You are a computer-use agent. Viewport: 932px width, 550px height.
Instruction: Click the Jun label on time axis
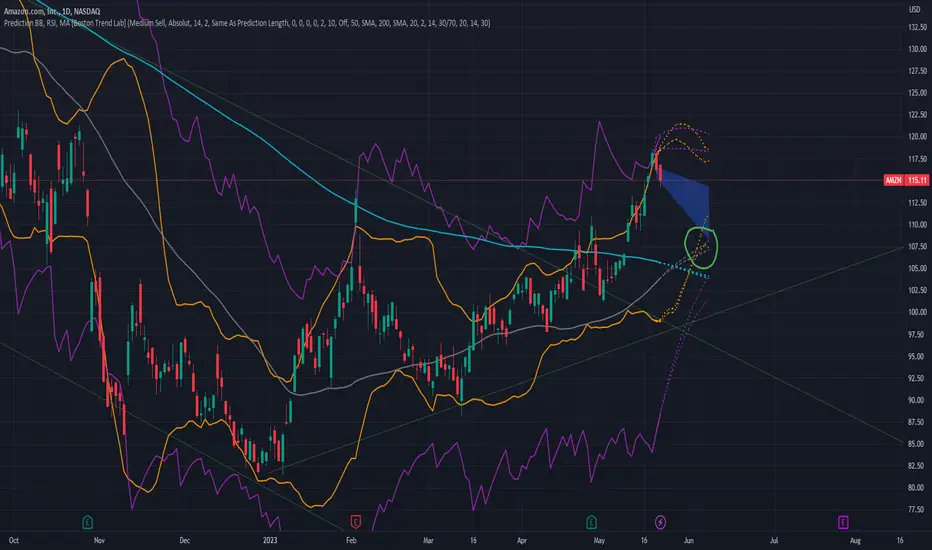coord(689,540)
